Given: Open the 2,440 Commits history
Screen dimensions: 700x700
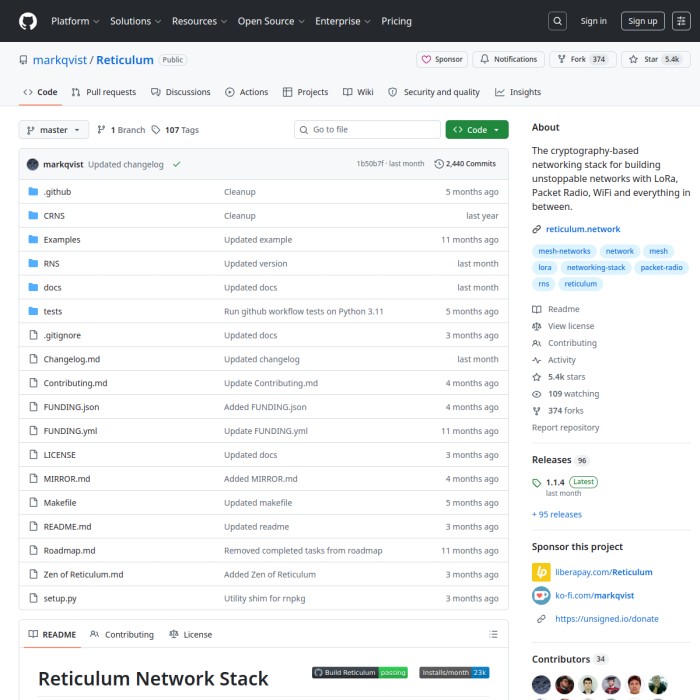Looking at the screenshot, I should pyautogui.click(x=465, y=163).
